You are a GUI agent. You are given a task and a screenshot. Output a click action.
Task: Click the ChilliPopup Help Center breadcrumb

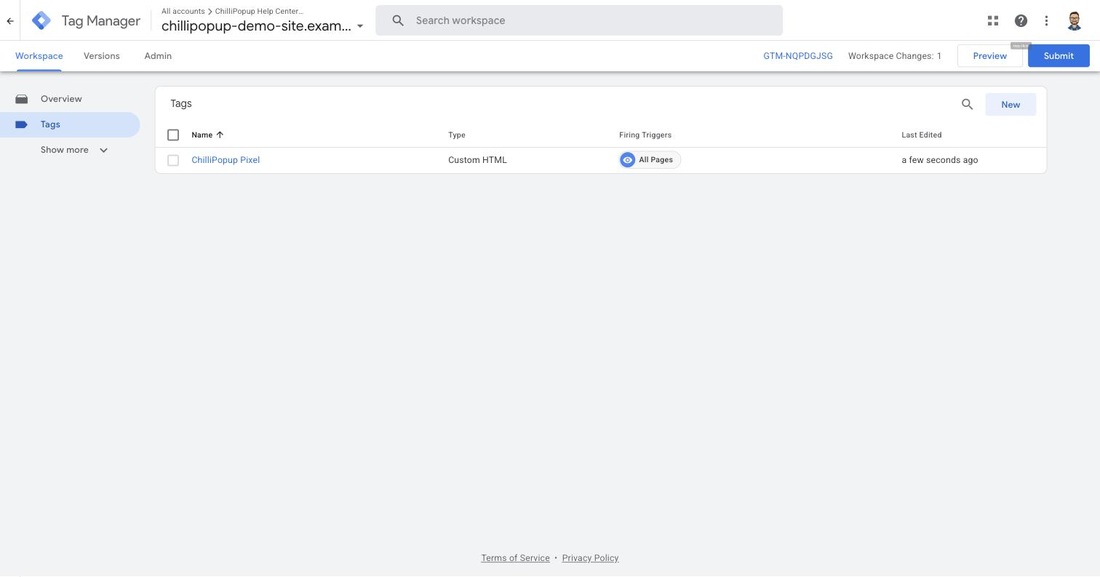click(x=259, y=11)
